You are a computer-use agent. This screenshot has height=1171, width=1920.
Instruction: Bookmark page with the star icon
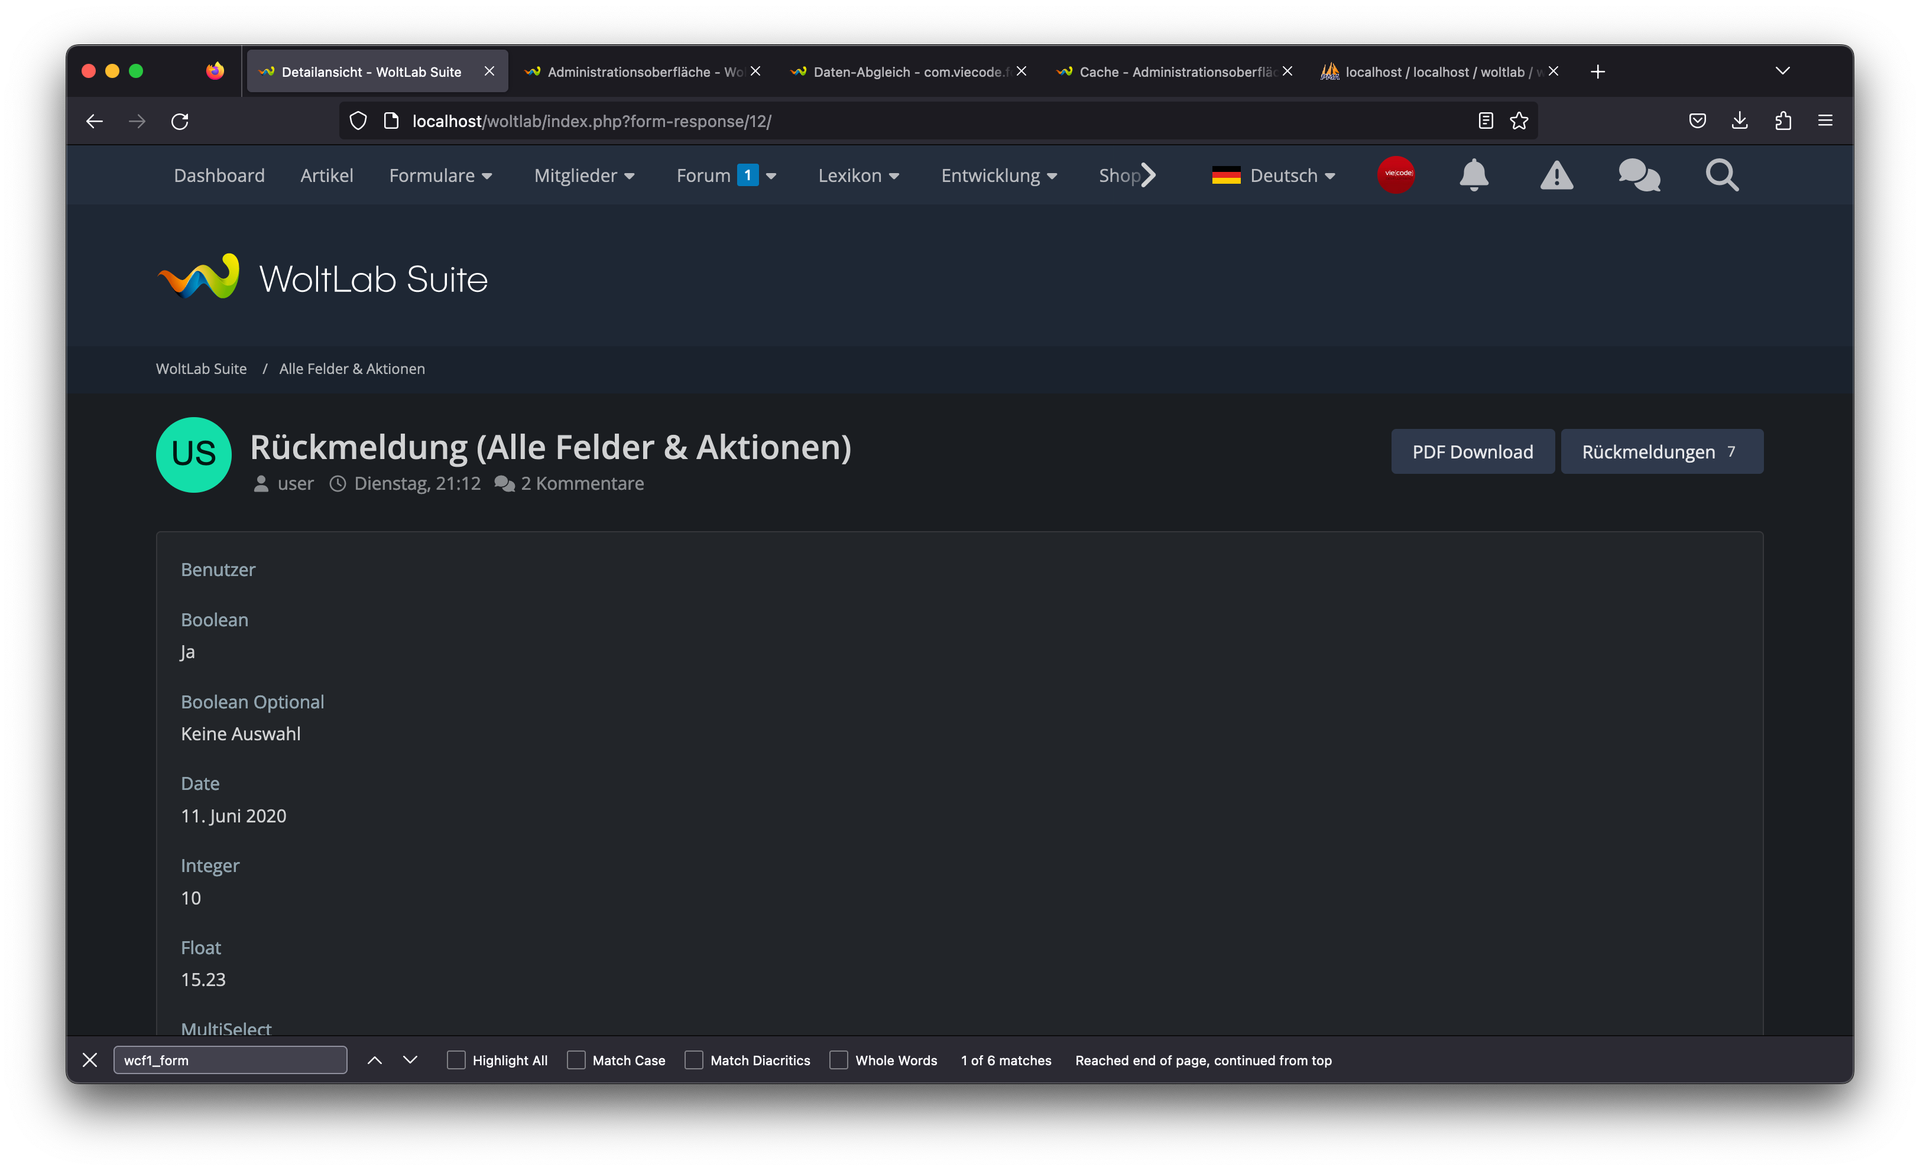click(1519, 121)
